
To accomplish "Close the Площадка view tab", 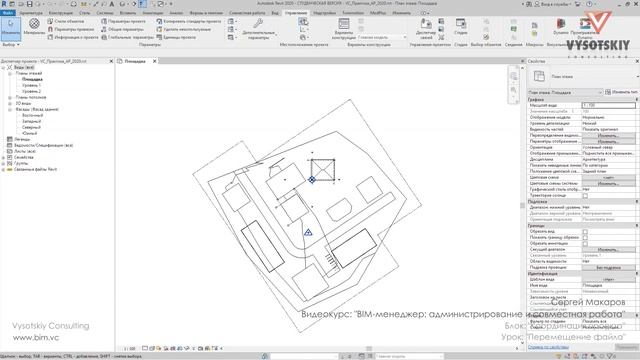I will [x=155, y=61].
